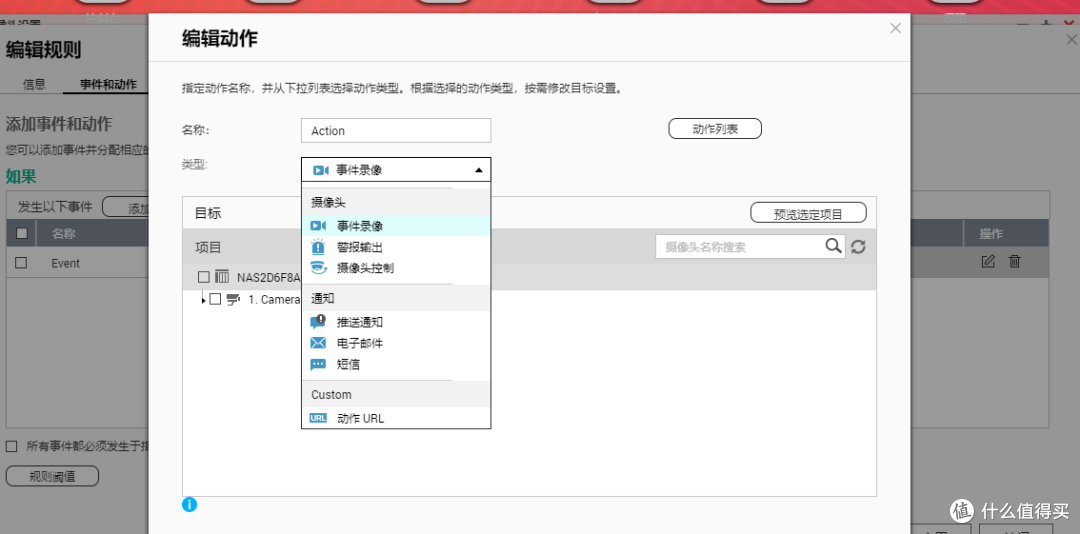The image size is (1080, 534).
Task: Click the Event row name text
Action: 65,263
